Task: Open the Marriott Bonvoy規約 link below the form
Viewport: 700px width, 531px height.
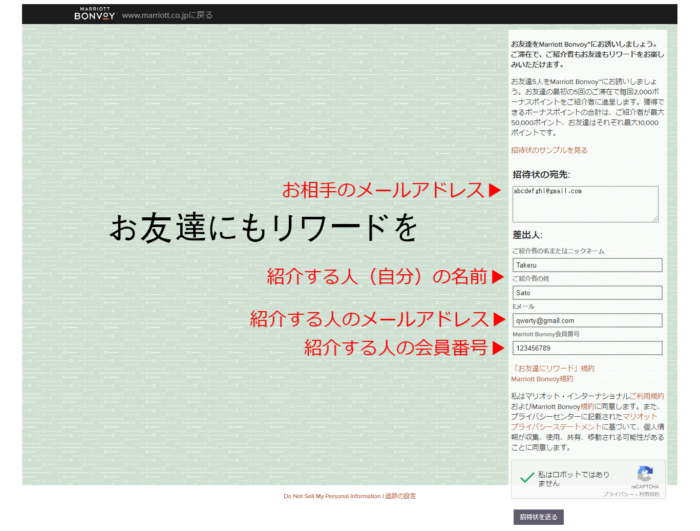Action: (x=542, y=379)
